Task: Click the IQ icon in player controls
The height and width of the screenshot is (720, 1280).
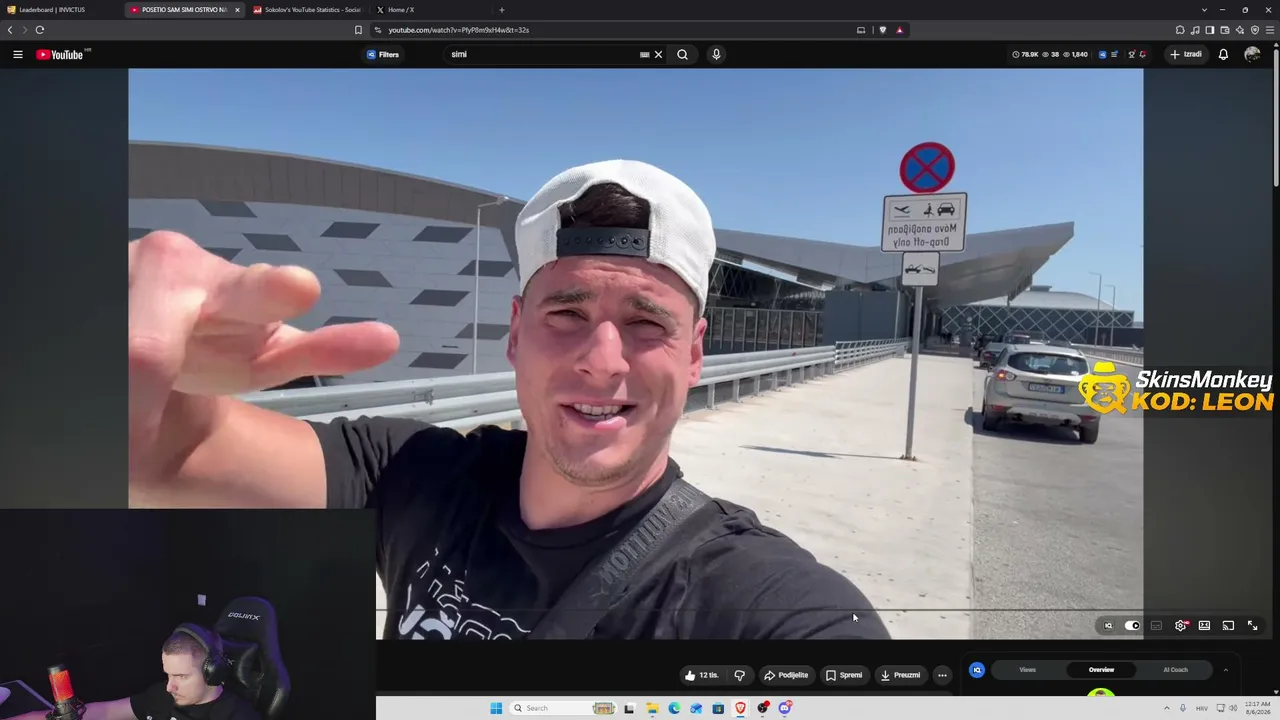Action: click(1108, 626)
